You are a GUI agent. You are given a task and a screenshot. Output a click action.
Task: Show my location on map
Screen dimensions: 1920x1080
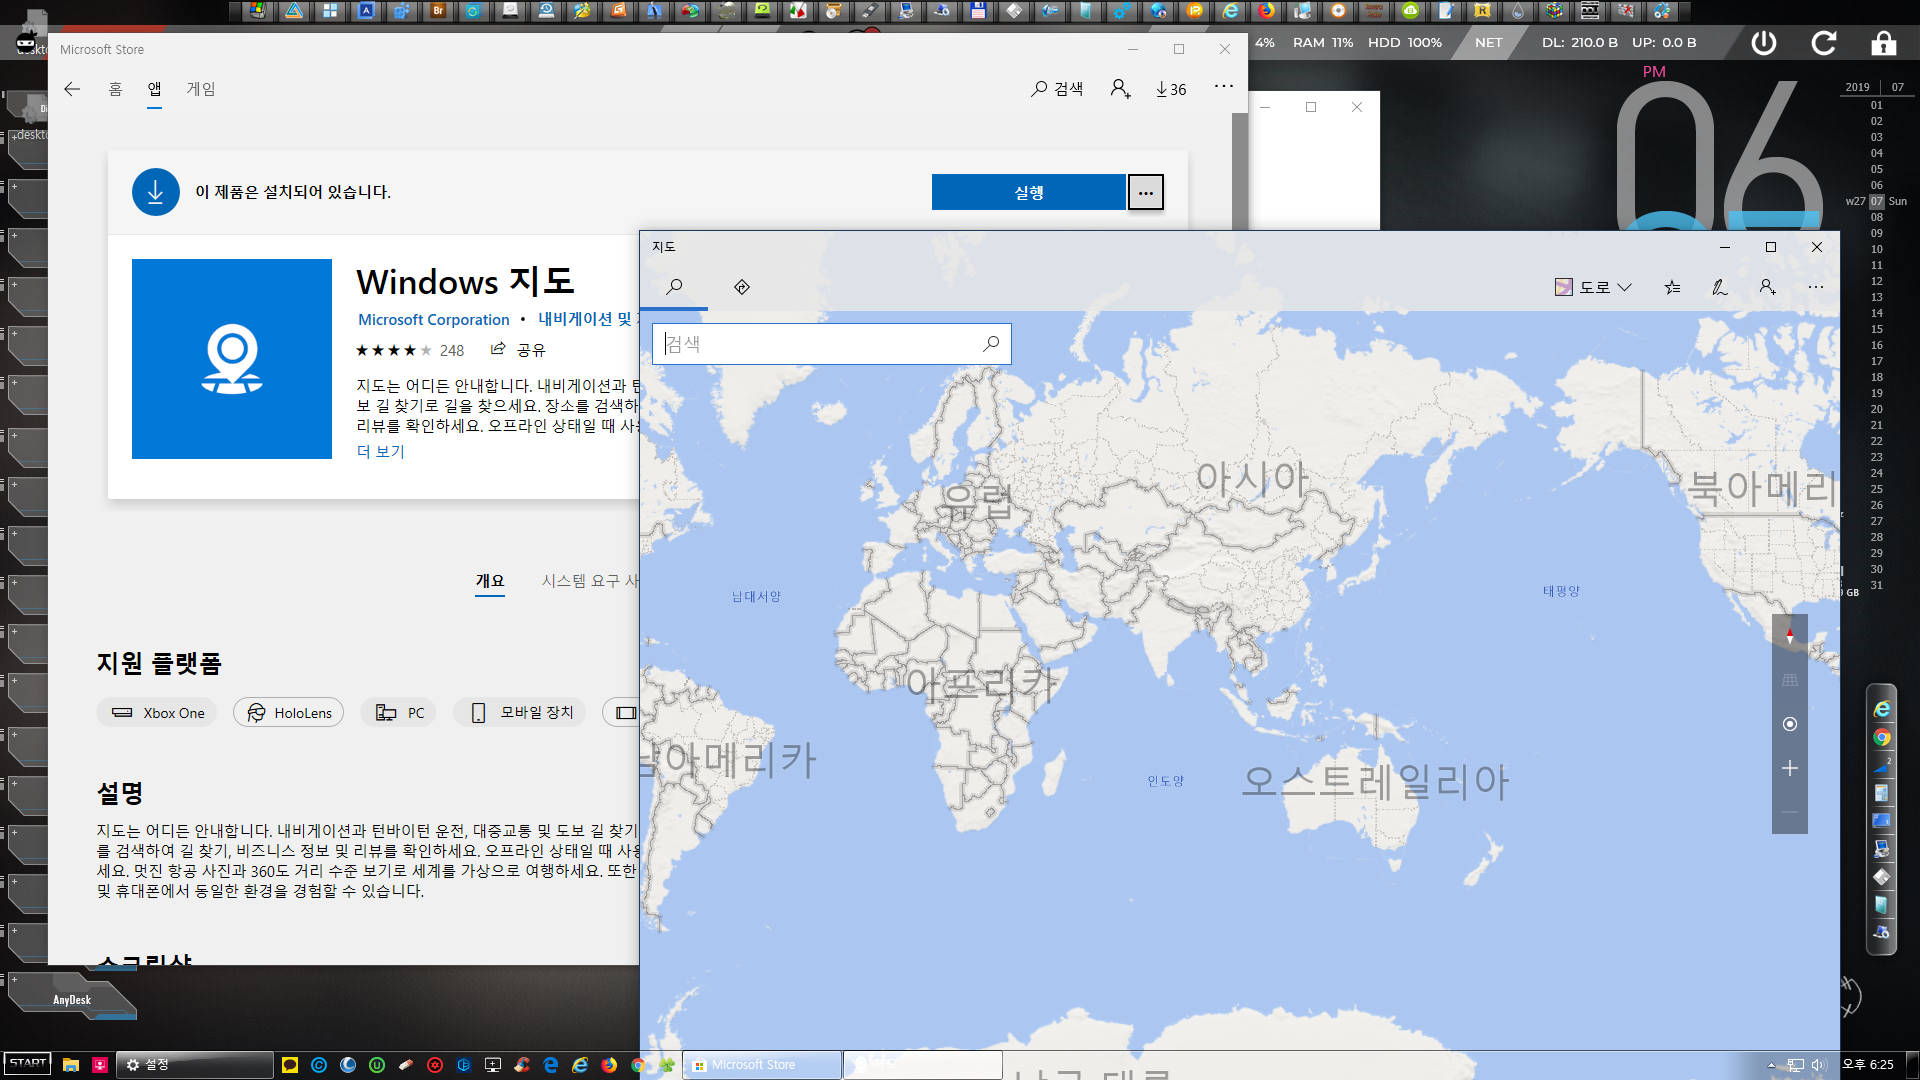pos(1790,724)
